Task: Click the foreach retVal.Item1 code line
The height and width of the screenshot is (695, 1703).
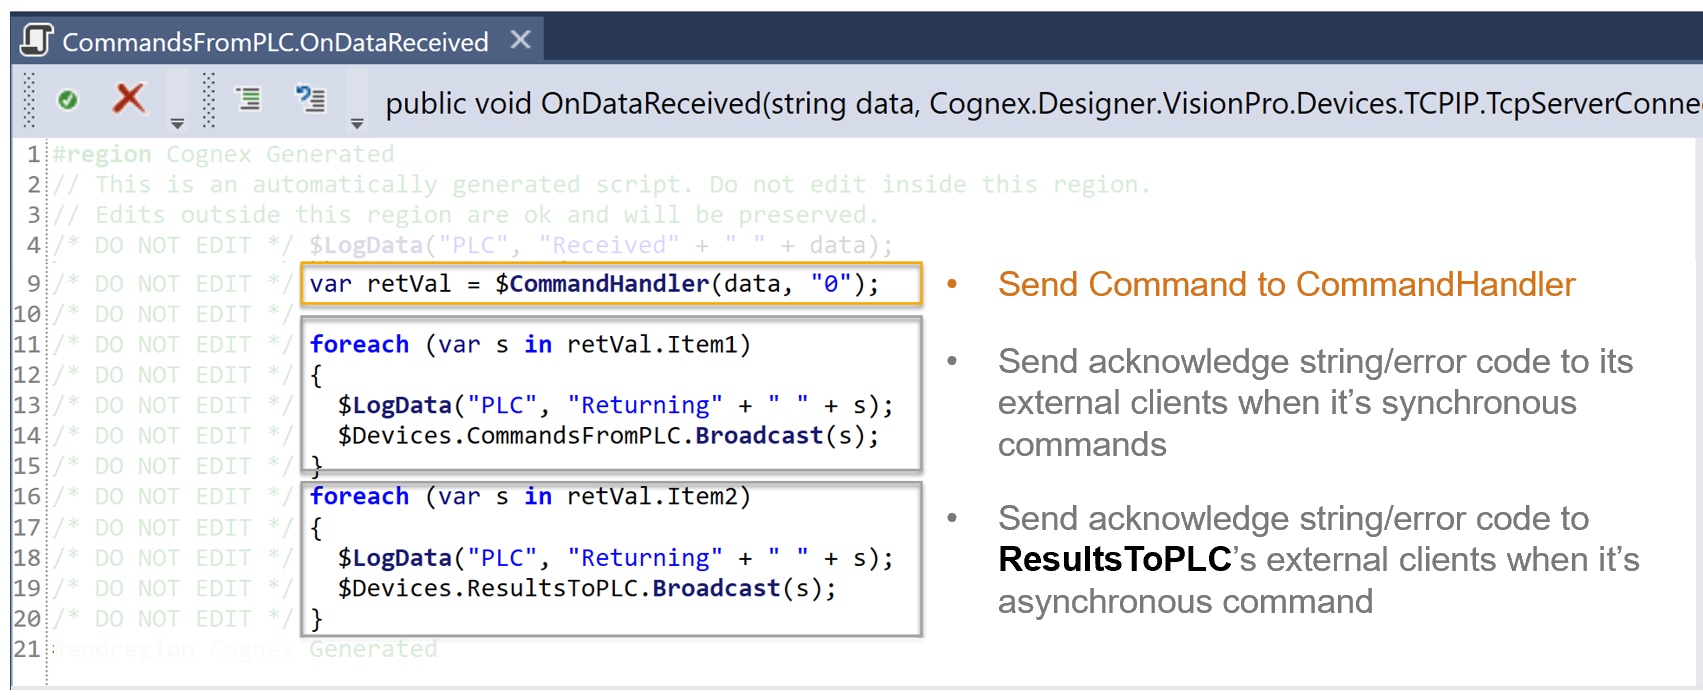Action: [x=530, y=344]
